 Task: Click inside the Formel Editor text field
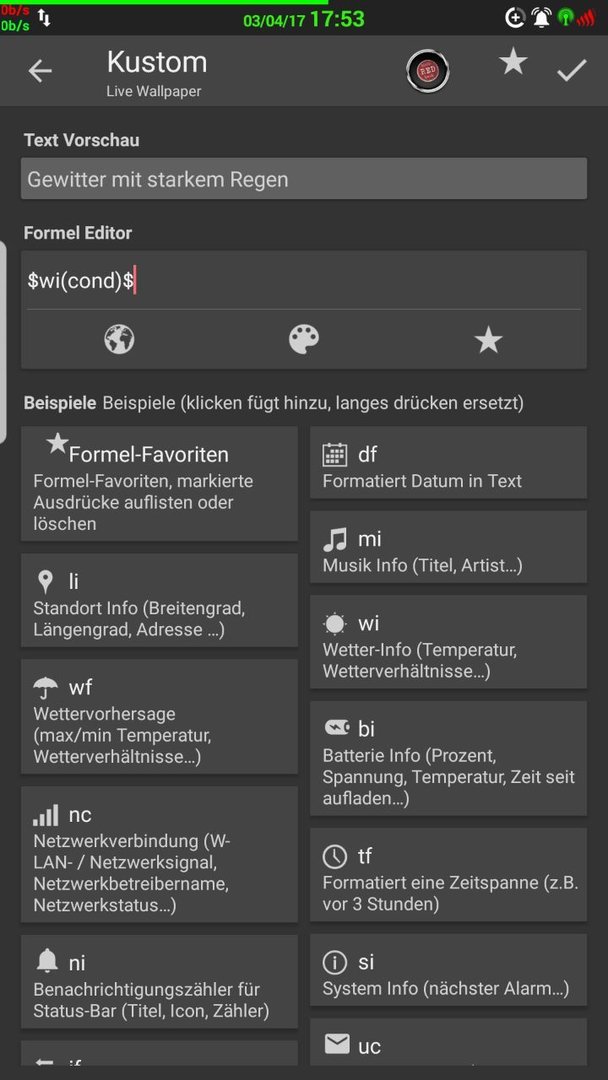304,281
